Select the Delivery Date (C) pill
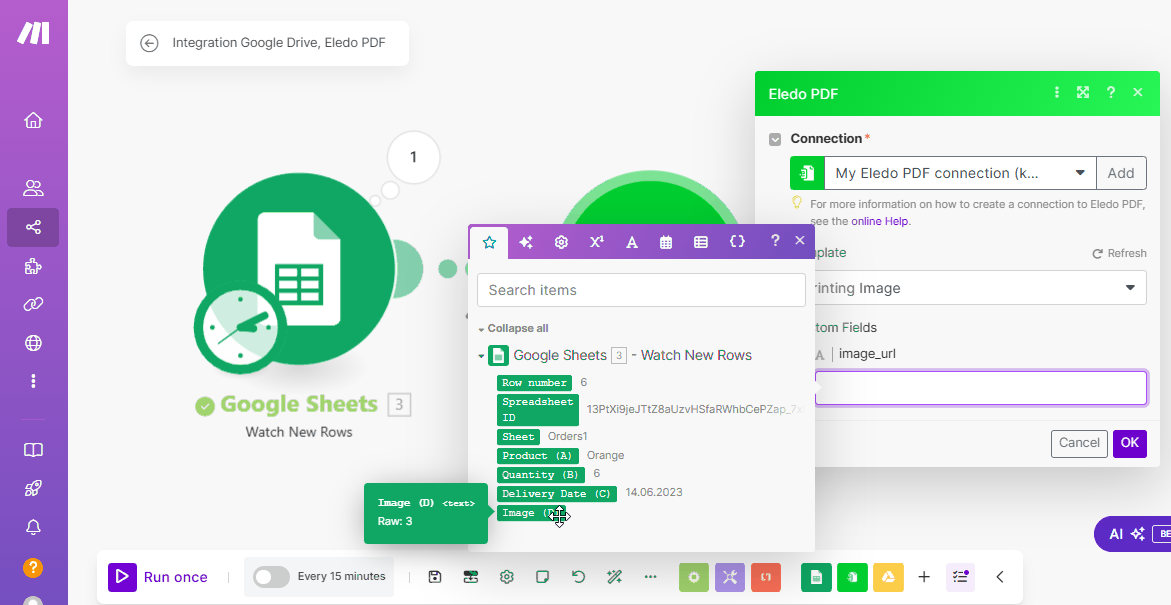 pyautogui.click(x=556, y=494)
